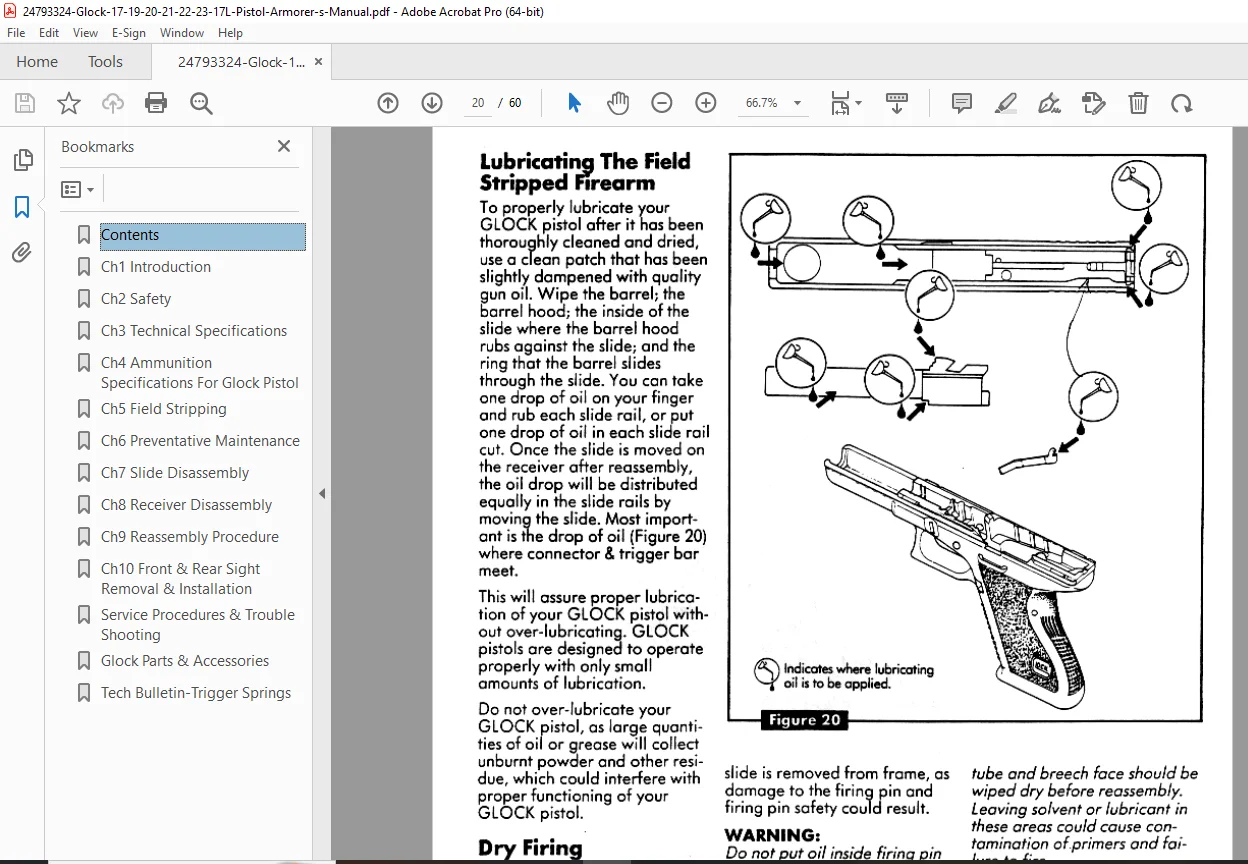Image resolution: width=1248 pixels, height=864 pixels.
Task: Click the scrolling mode icon
Action: [x=897, y=103]
